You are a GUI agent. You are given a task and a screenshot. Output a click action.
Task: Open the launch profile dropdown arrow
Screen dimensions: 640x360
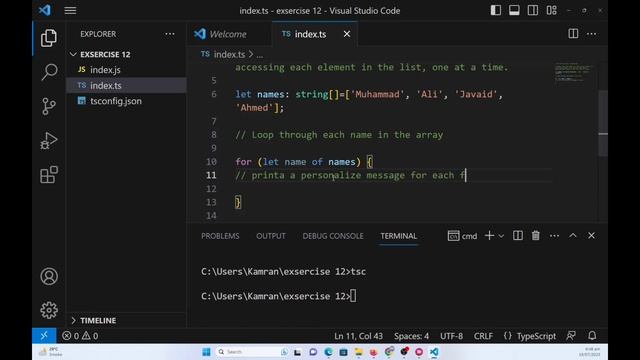point(501,236)
